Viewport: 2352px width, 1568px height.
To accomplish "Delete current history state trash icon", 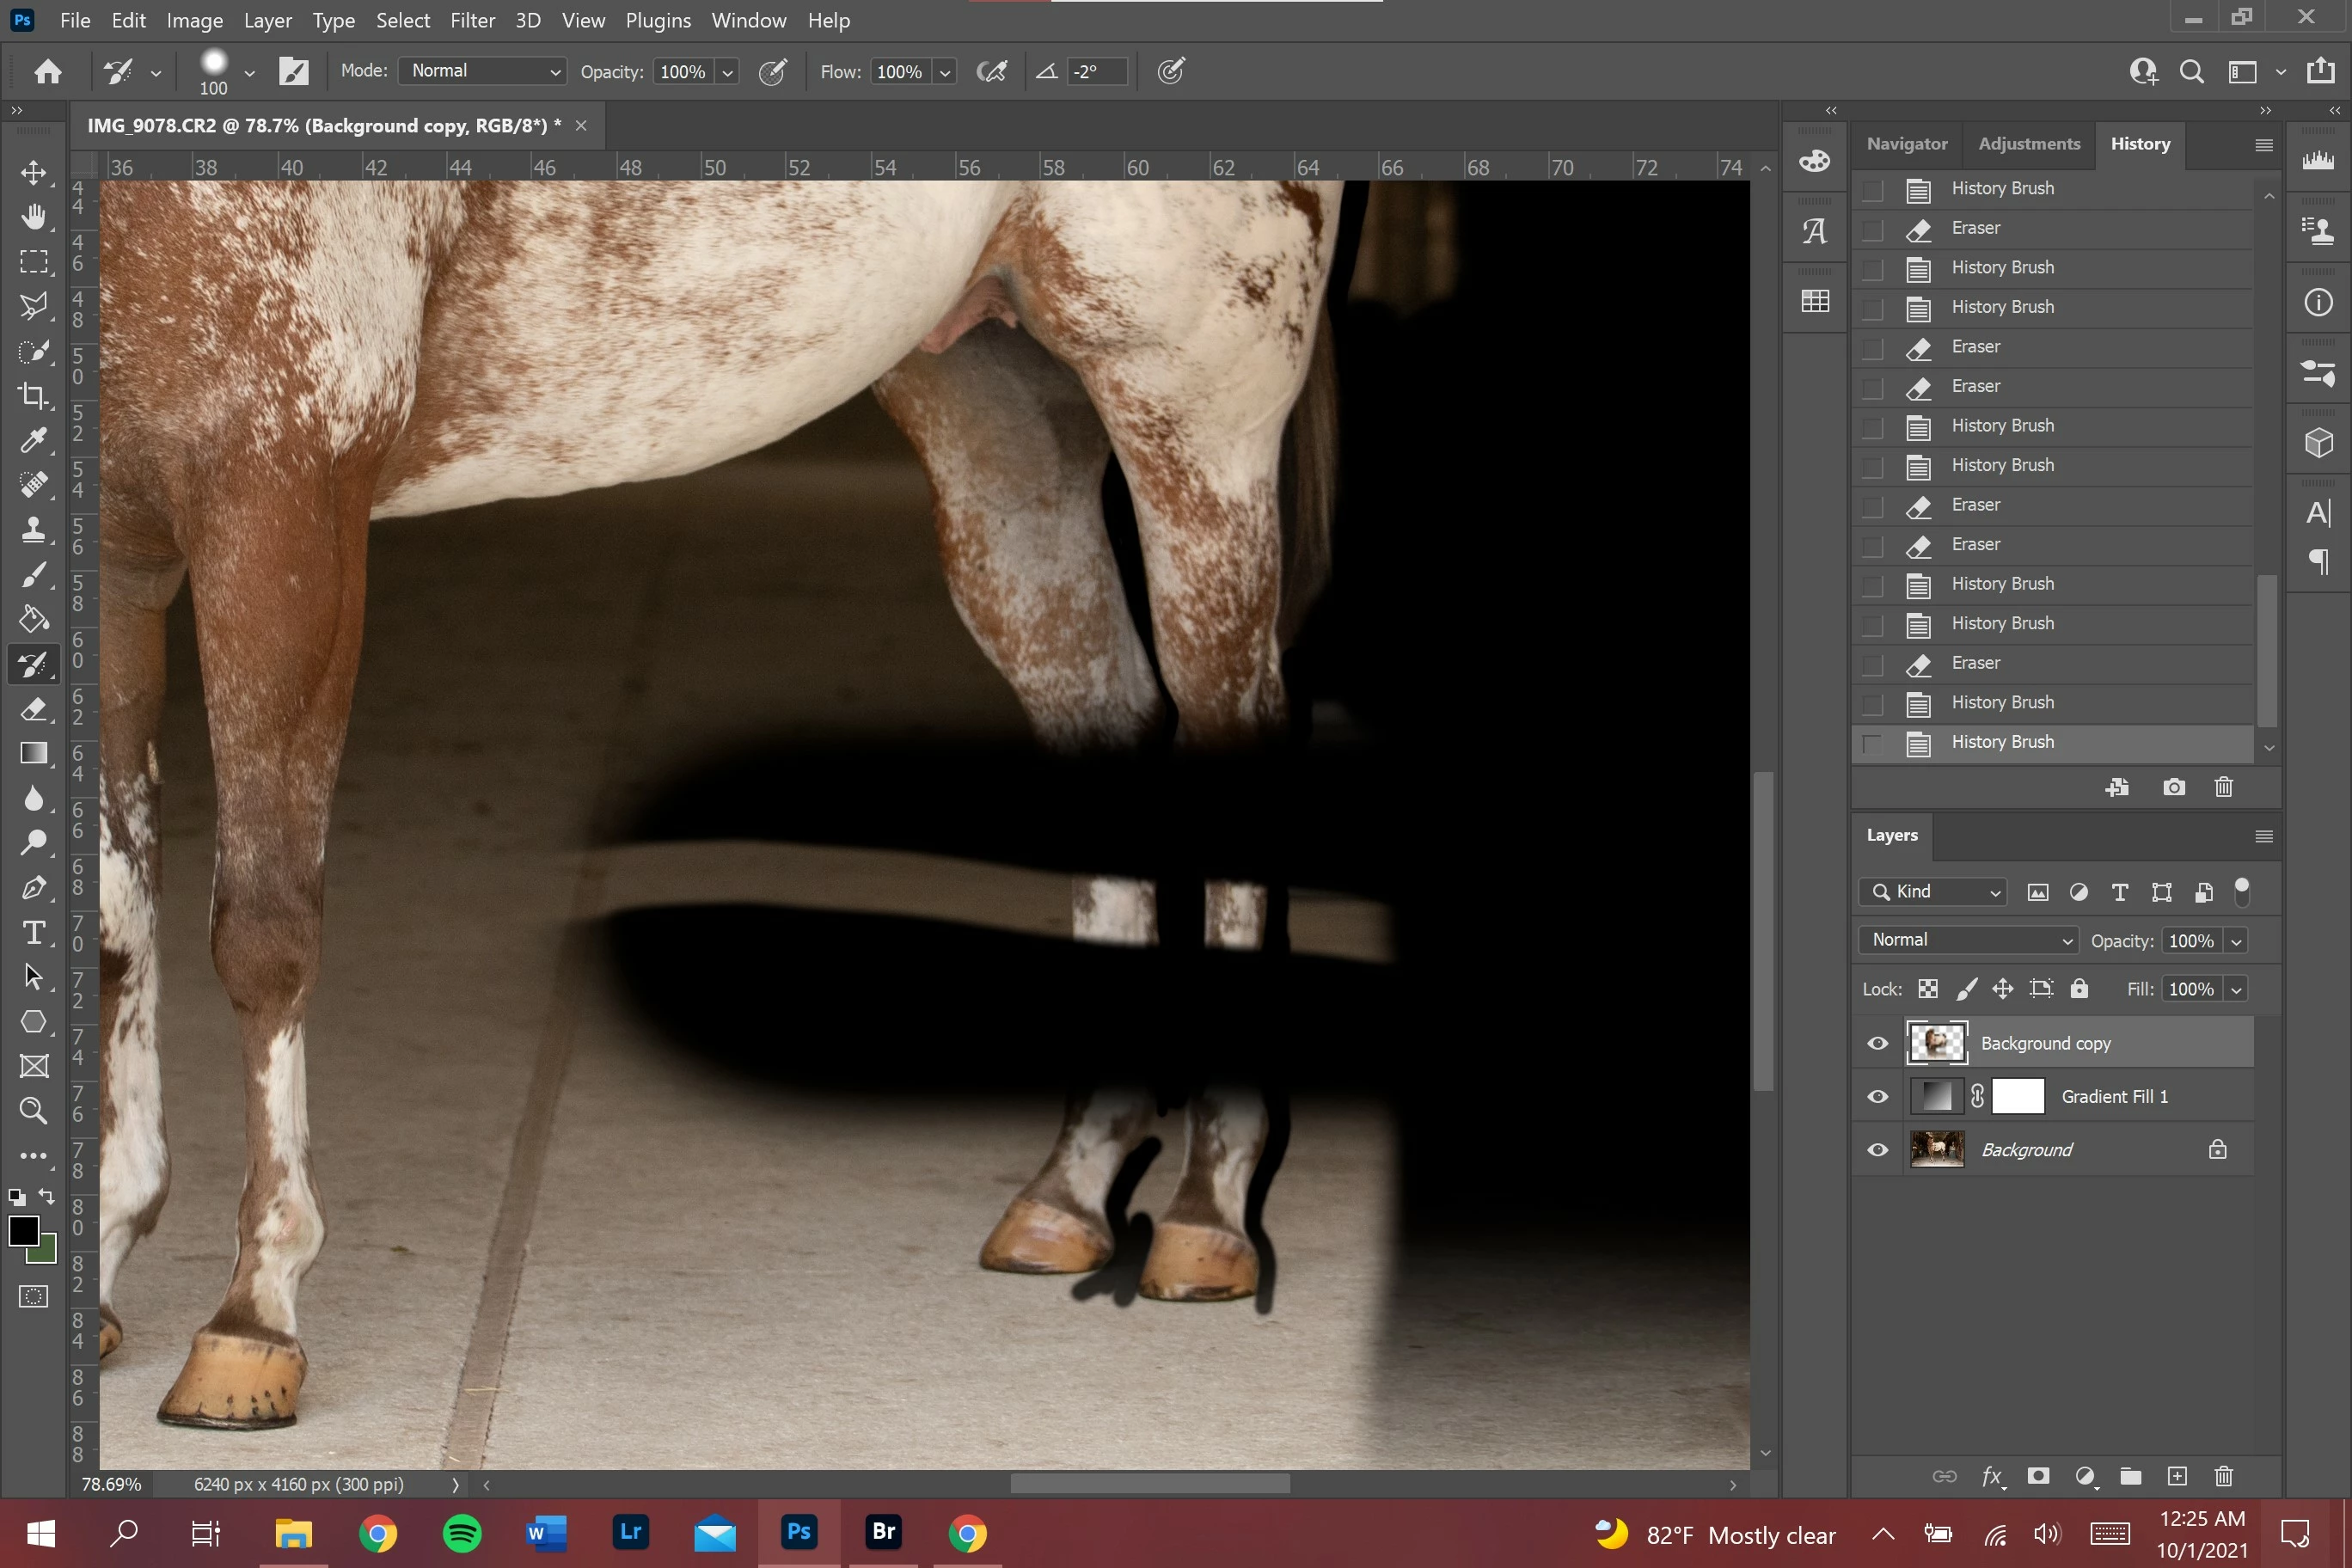I will point(2223,787).
